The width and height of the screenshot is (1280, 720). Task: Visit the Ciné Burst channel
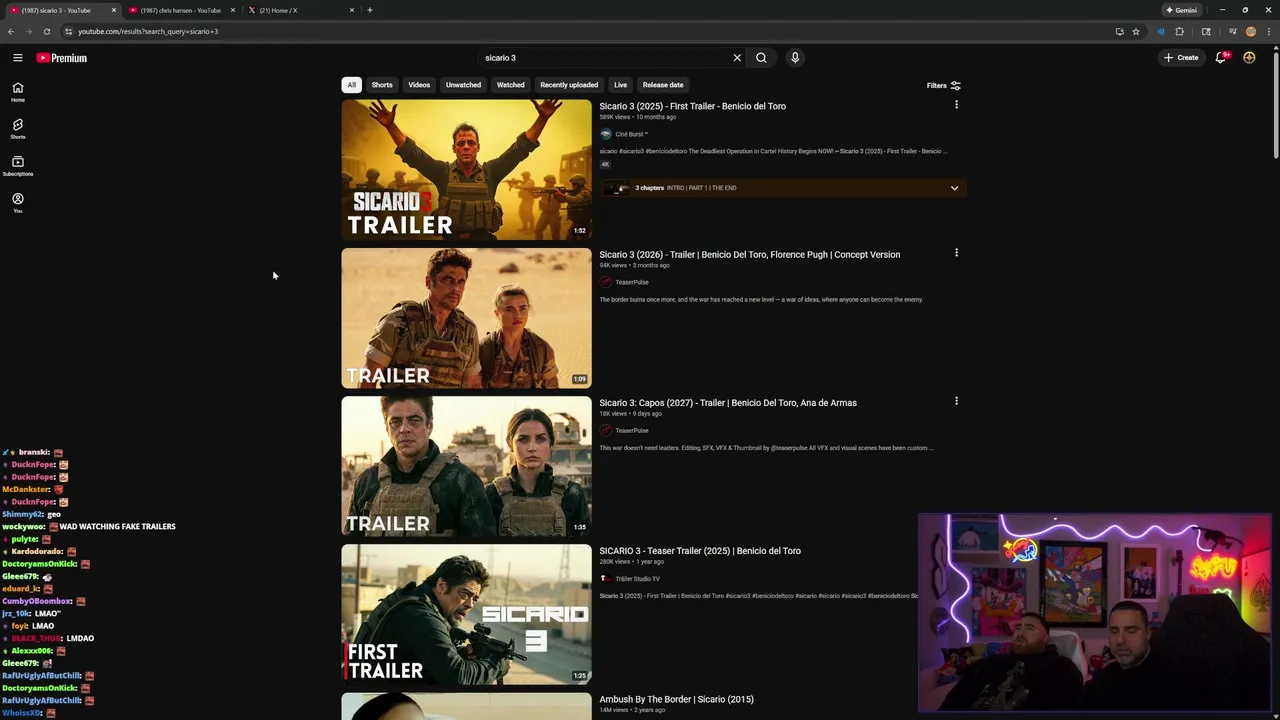click(x=624, y=134)
